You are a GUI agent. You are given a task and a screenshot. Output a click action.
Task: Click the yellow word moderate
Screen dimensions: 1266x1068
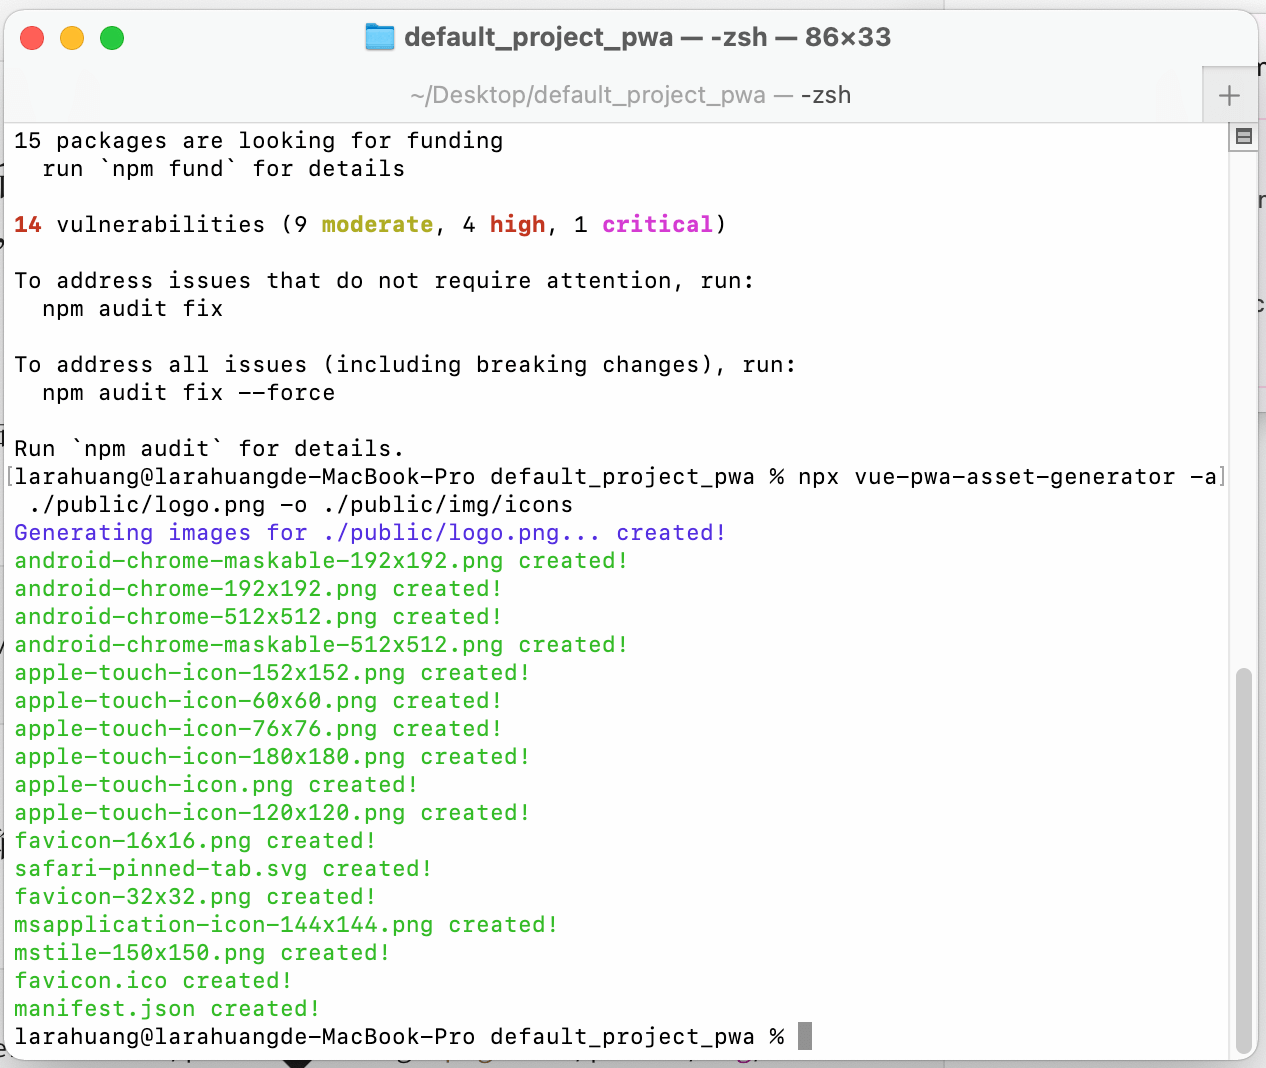point(377,225)
